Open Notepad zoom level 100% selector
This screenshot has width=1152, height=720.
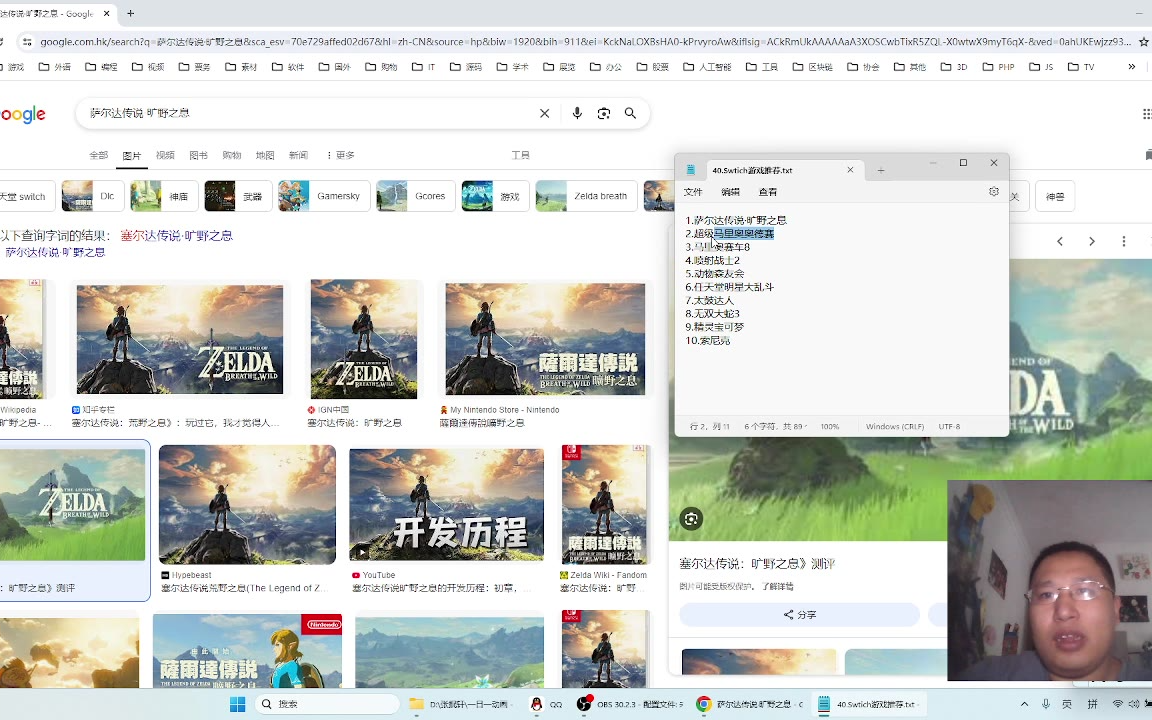(829, 426)
